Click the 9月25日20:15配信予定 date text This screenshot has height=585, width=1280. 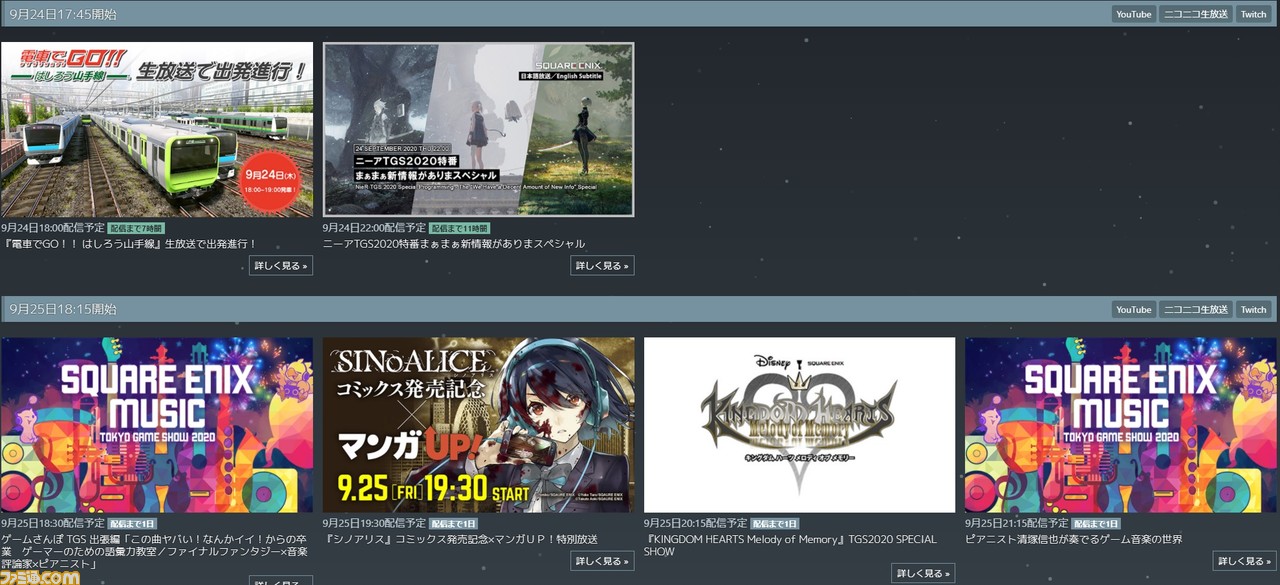point(695,523)
